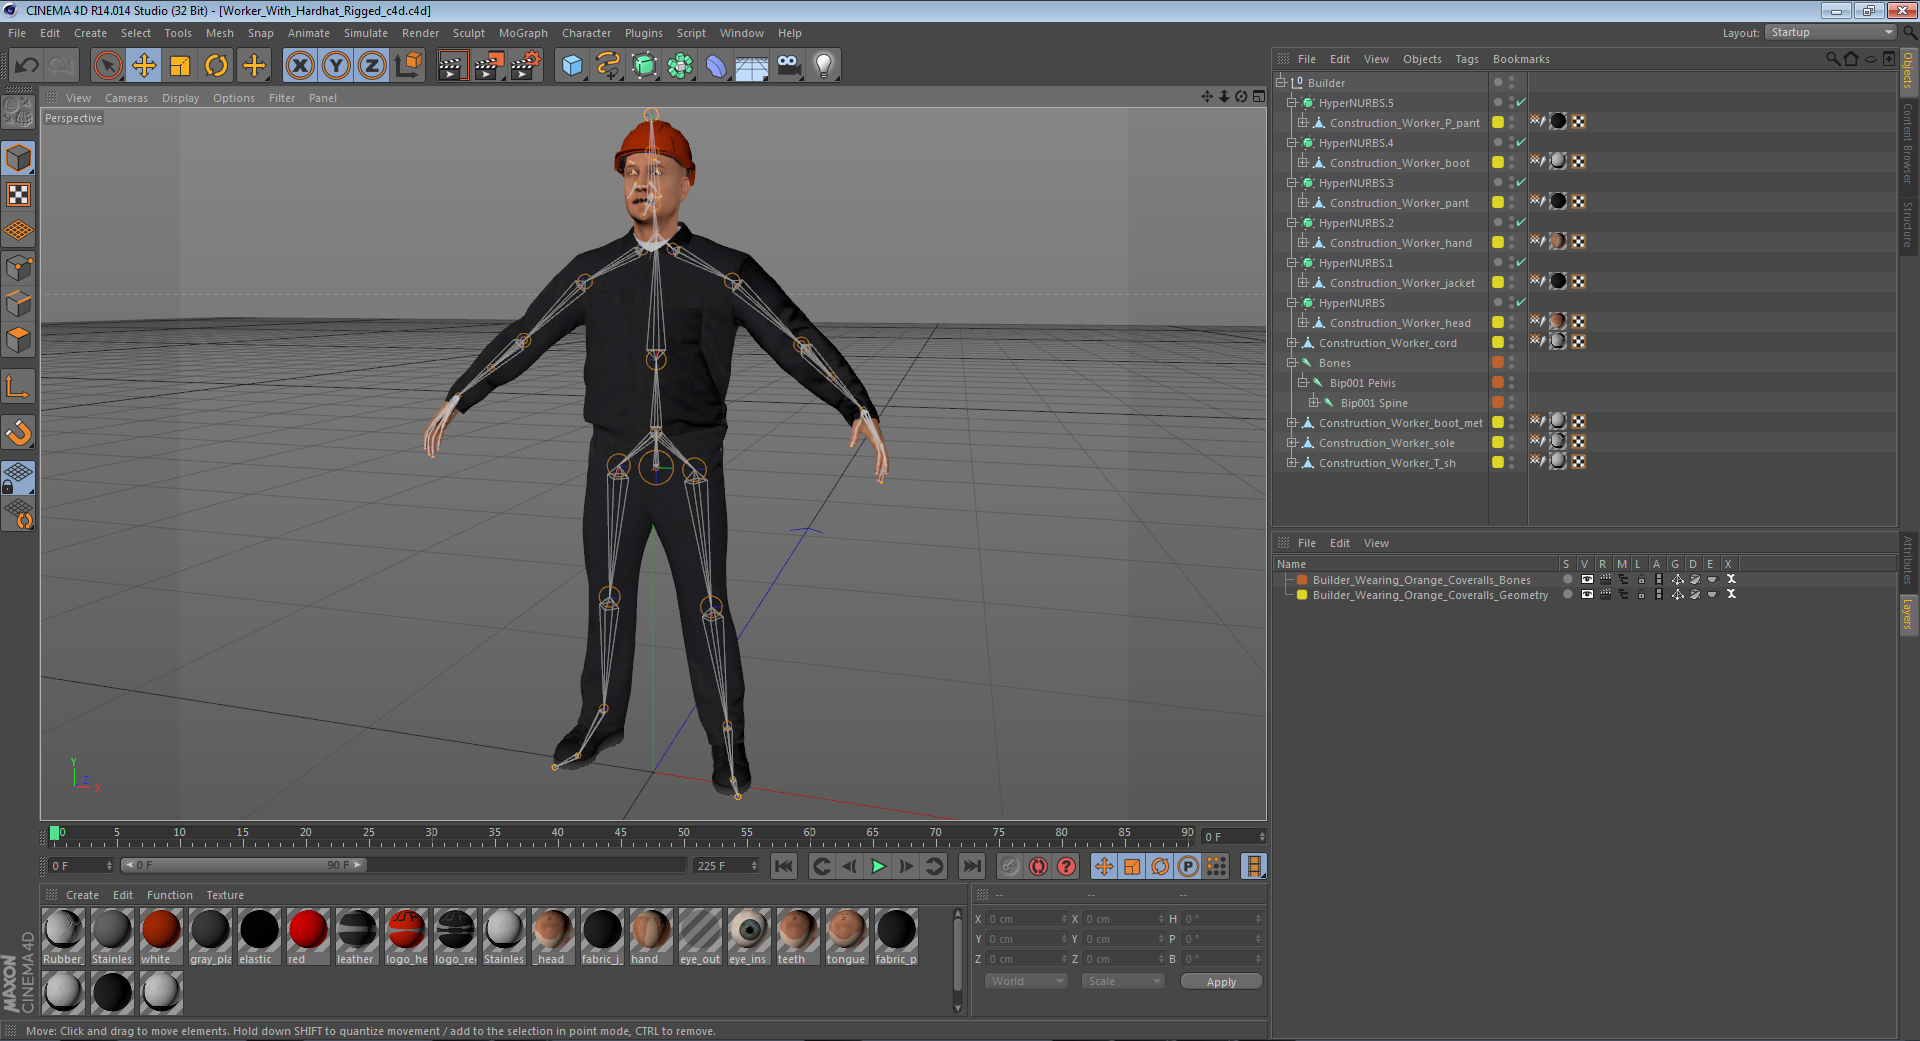This screenshot has height=1041, width=1920.
Task: Open the Render Settings icon
Action: click(525, 65)
